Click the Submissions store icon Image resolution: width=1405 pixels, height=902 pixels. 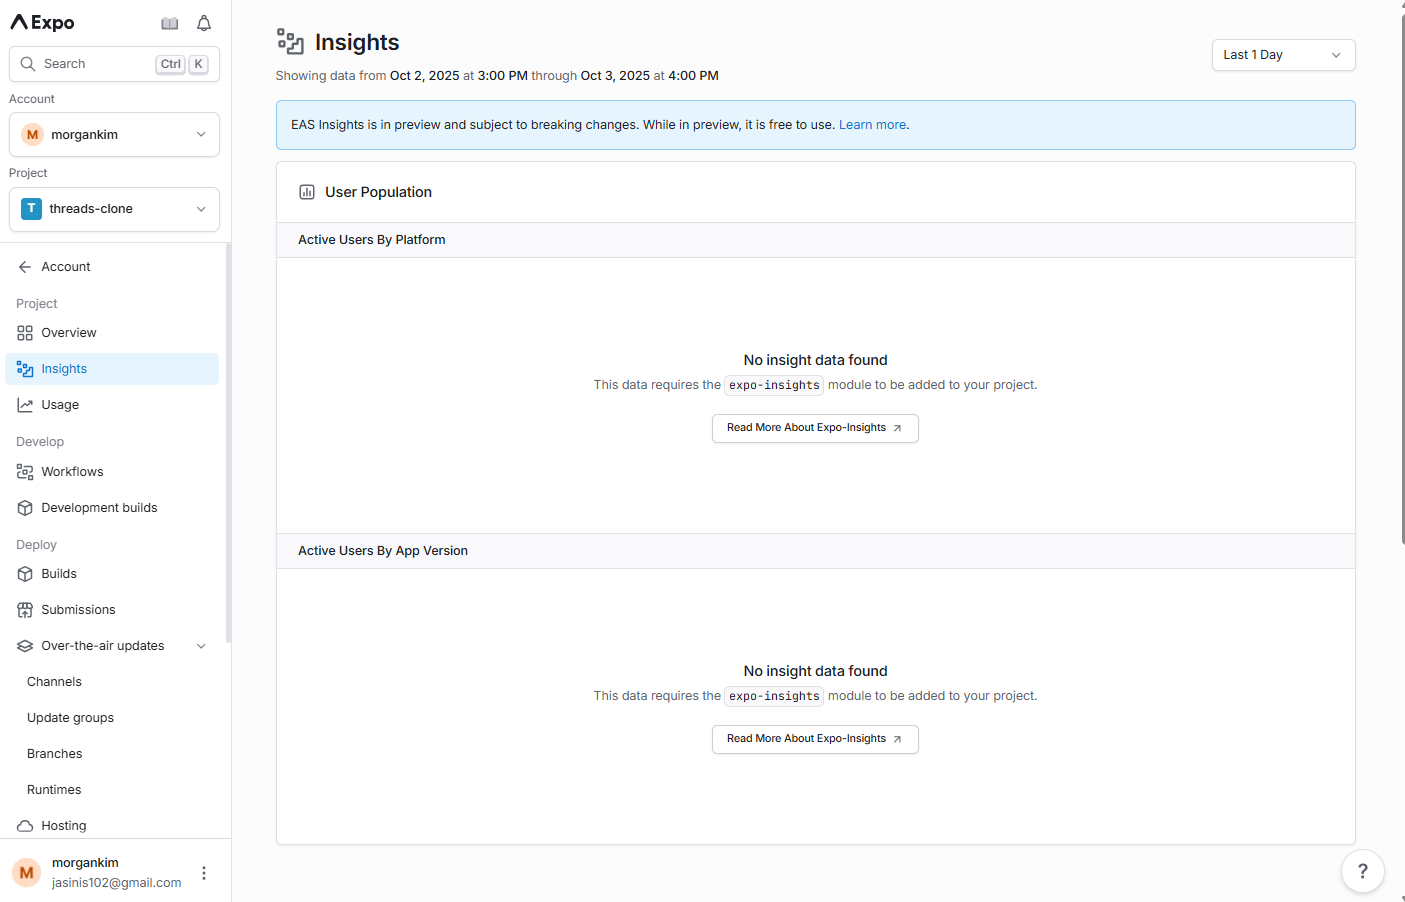point(25,610)
